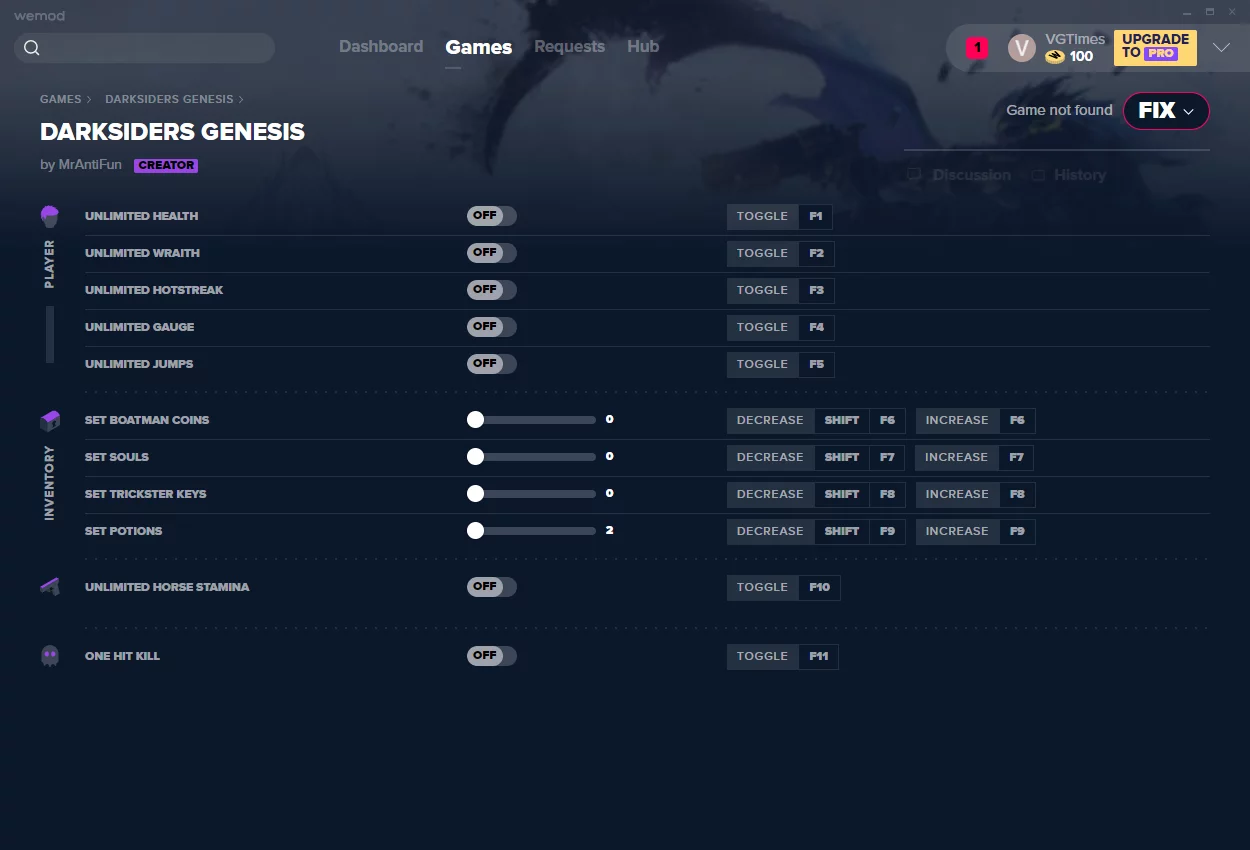Click Toggle hotkey for Unlimited Jumps
Viewport: 1250px width, 850px height.
(763, 364)
